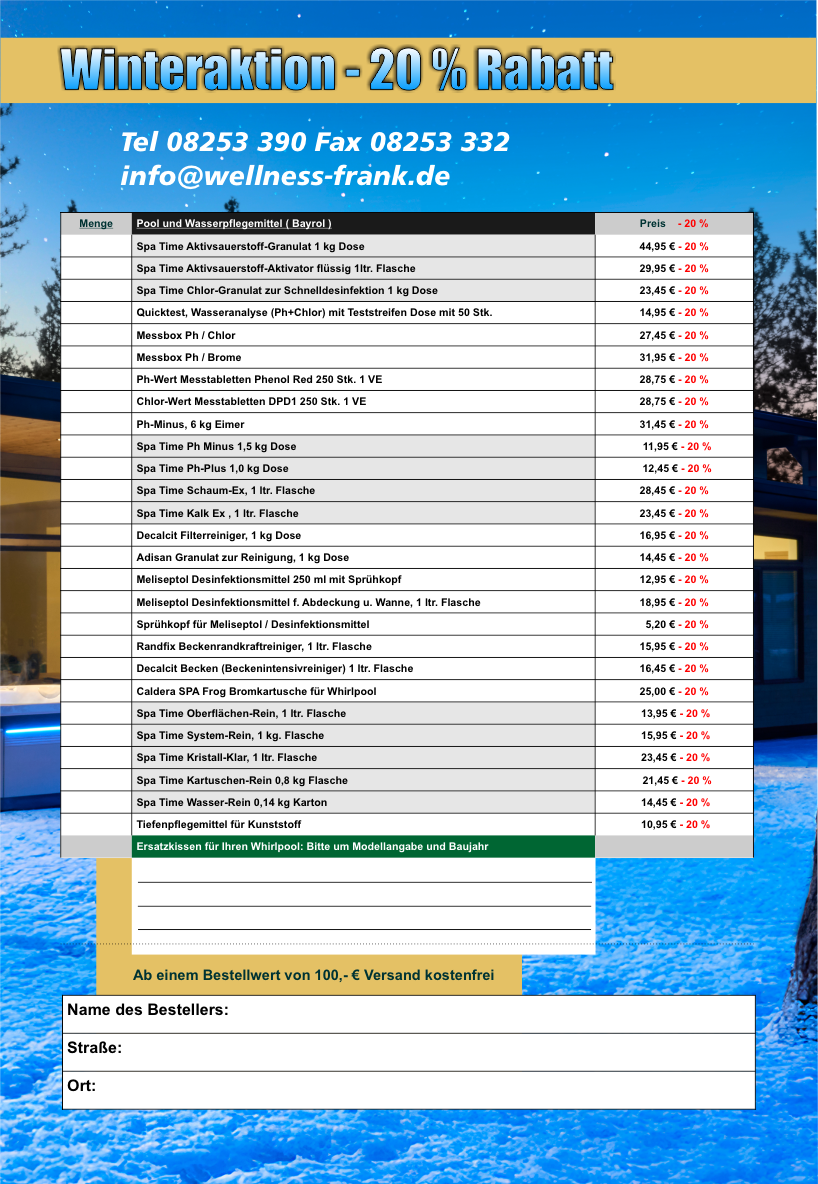Select Messbox Ph / Chlor product name
This screenshot has width=818, height=1184.
tap(186, 335)
